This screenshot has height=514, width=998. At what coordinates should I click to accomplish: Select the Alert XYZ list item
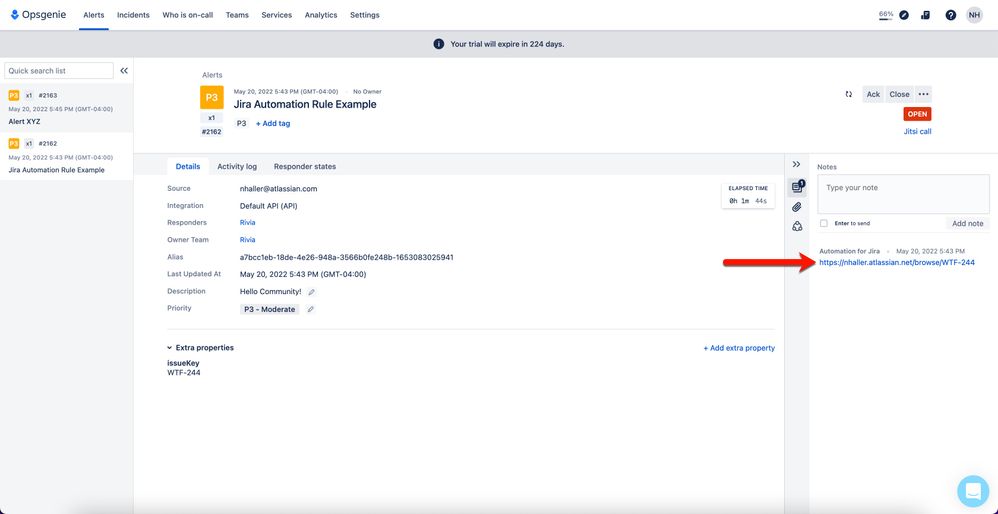(66, 108)
